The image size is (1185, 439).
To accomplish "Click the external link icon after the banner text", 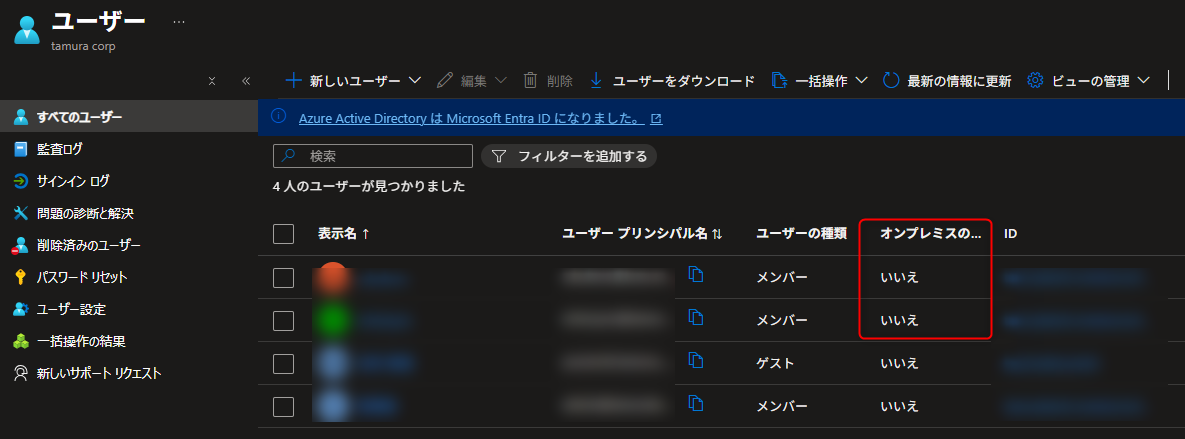I will point(656,119).
